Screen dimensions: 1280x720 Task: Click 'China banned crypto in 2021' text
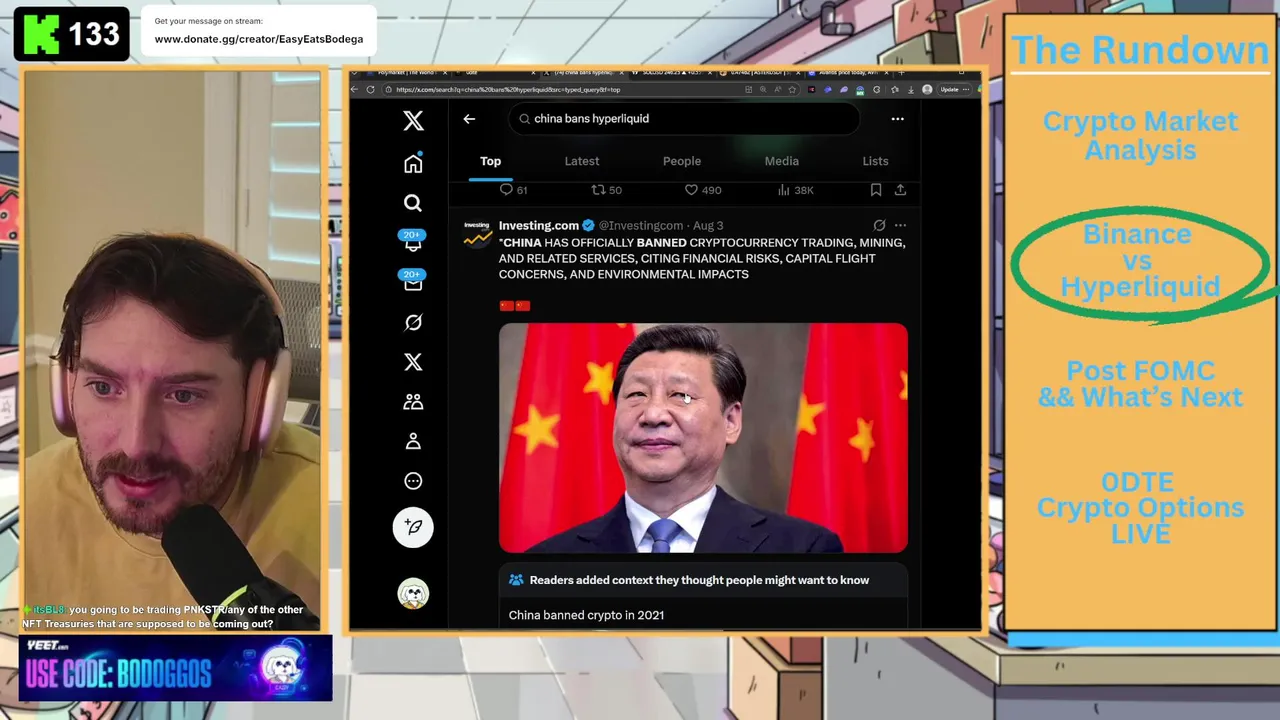tap(586, 615)
